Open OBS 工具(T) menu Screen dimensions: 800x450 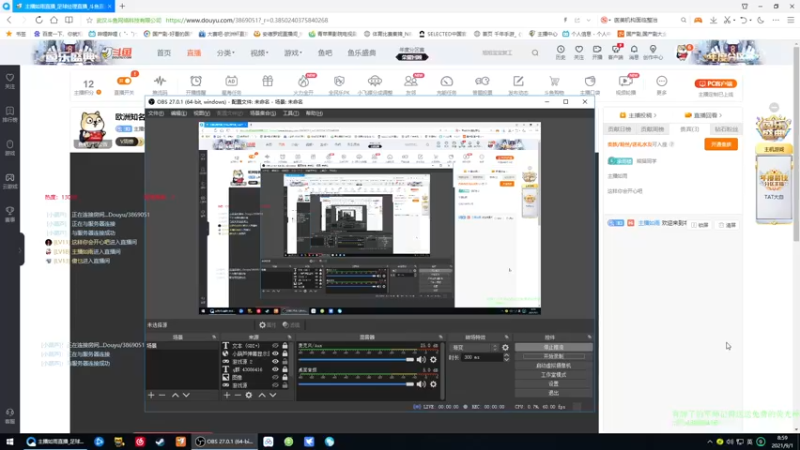click(x=291, y=113)
